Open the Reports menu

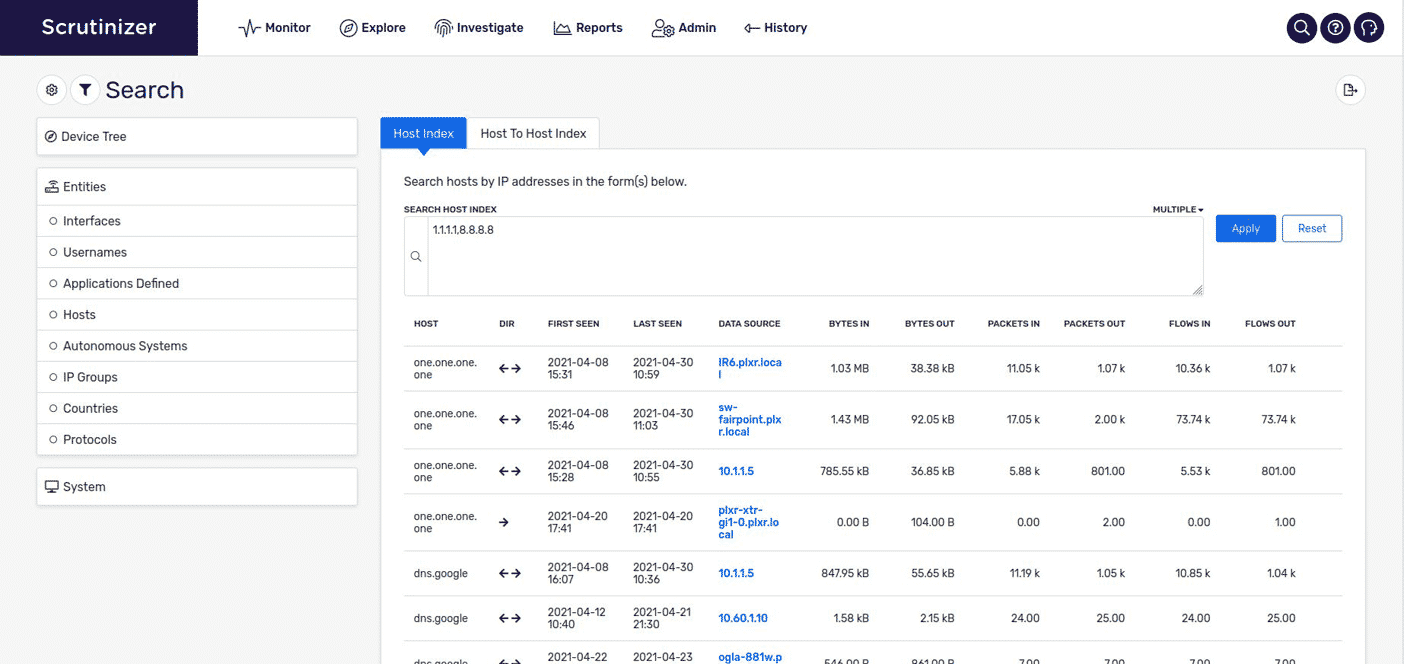[588, 28]
